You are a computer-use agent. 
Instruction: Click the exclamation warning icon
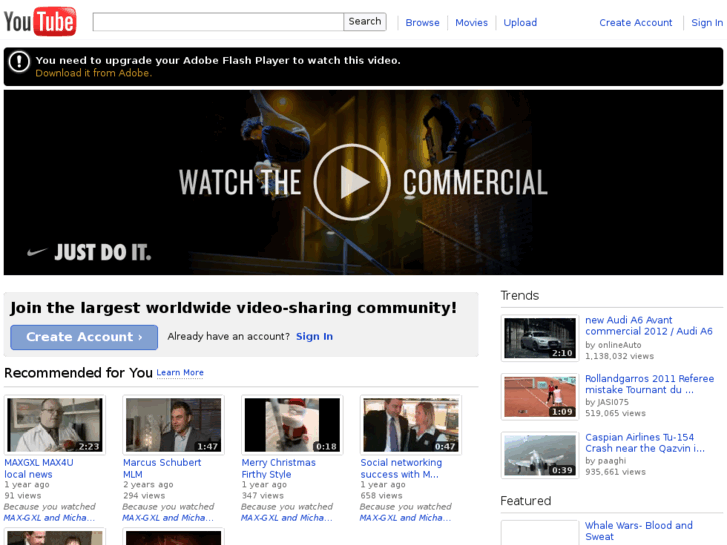[x=19, y=62]
